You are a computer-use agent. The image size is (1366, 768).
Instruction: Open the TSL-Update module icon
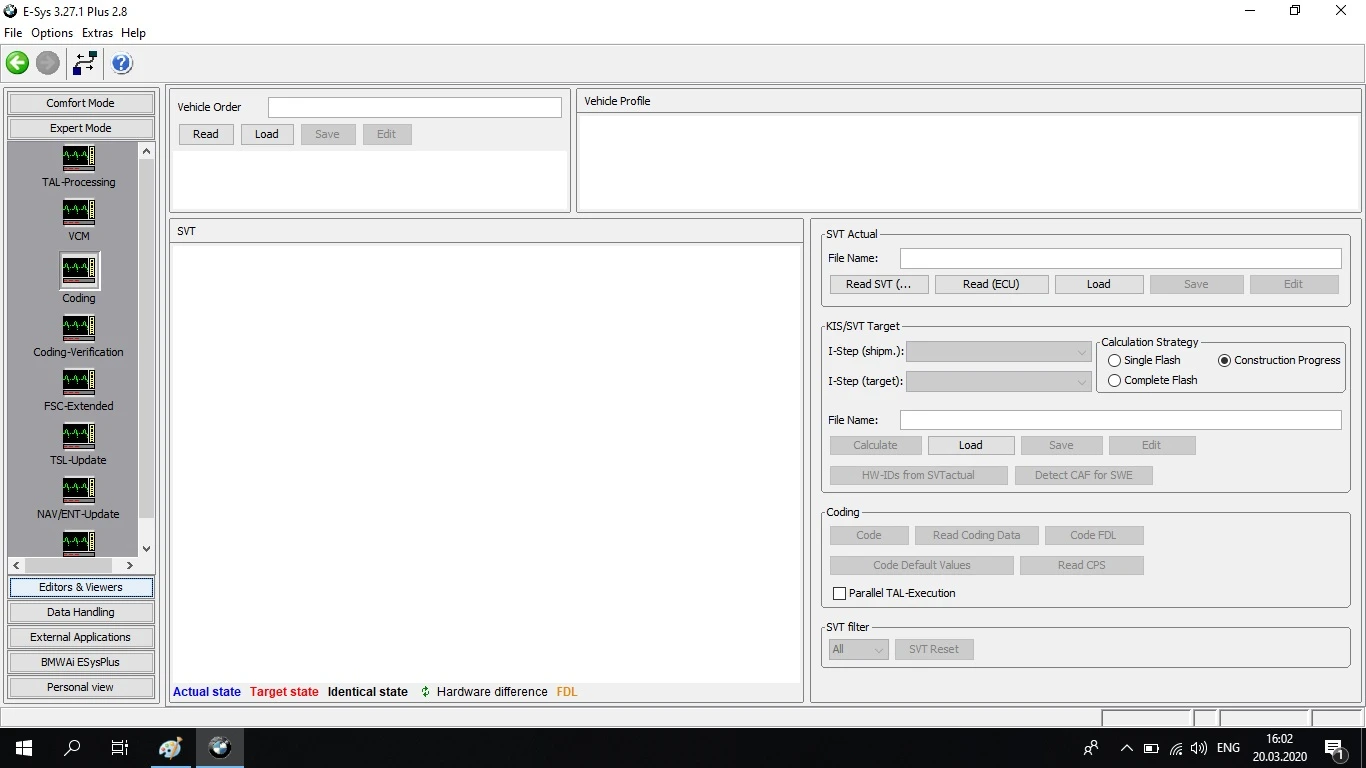[78, 436]
